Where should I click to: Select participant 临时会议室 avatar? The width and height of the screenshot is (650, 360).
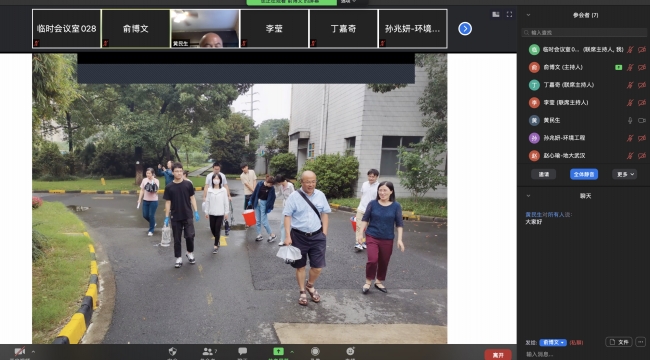tap(534, 50)
